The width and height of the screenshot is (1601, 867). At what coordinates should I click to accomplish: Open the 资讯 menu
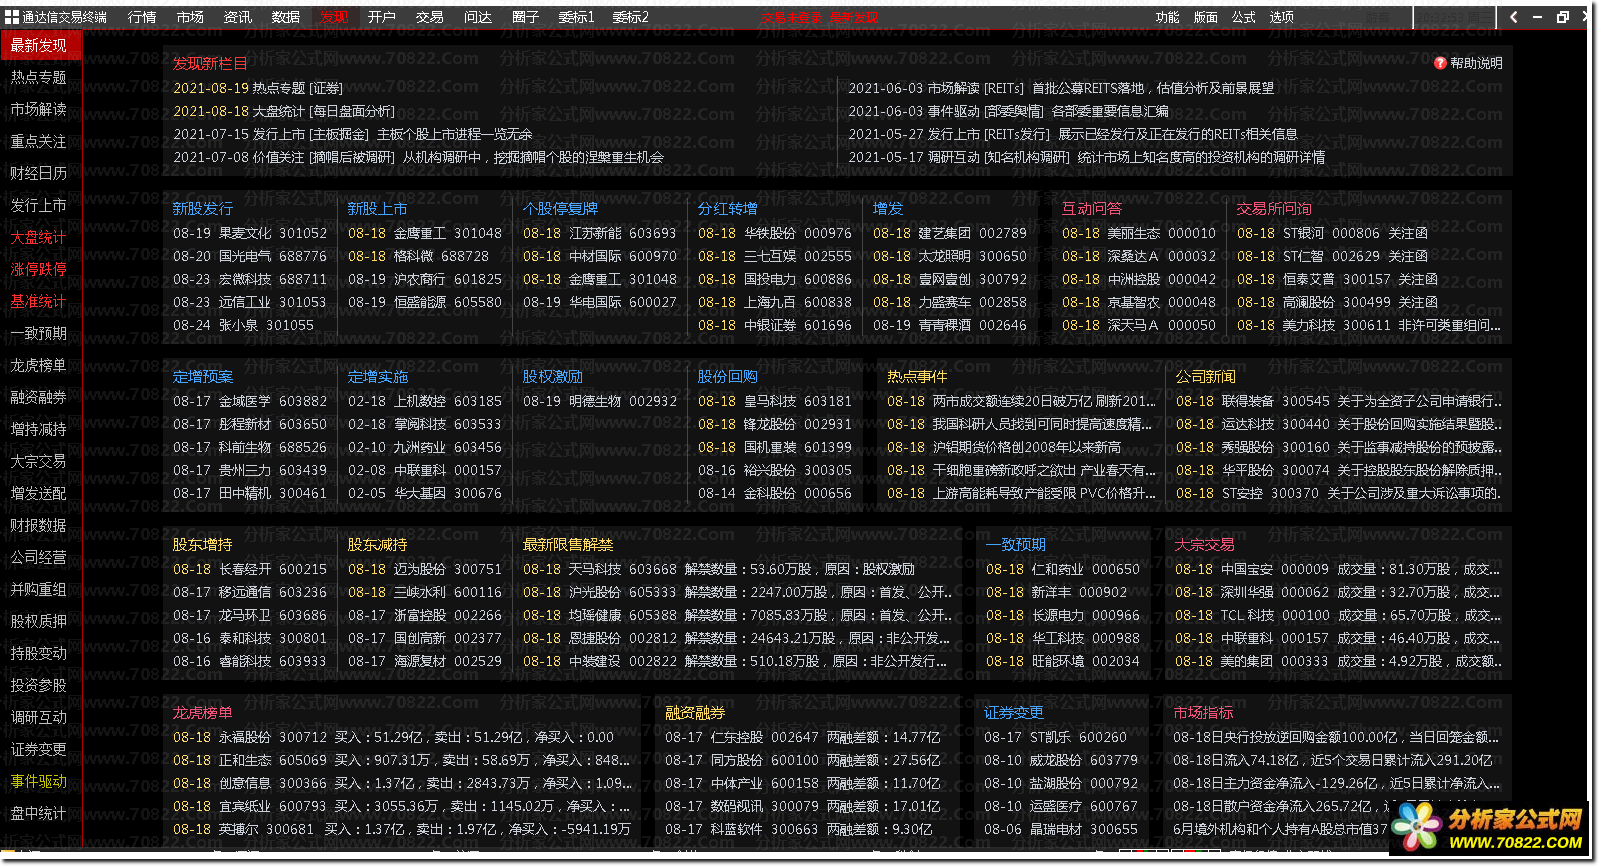tap(238, 17)
